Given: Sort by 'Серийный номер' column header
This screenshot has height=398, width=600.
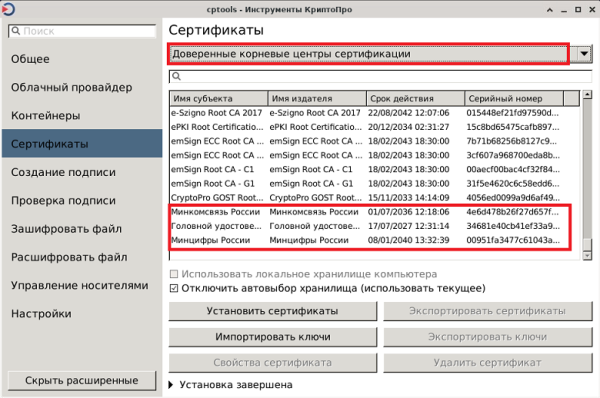Looking at the screenshot, I should [x=514, y=98].
